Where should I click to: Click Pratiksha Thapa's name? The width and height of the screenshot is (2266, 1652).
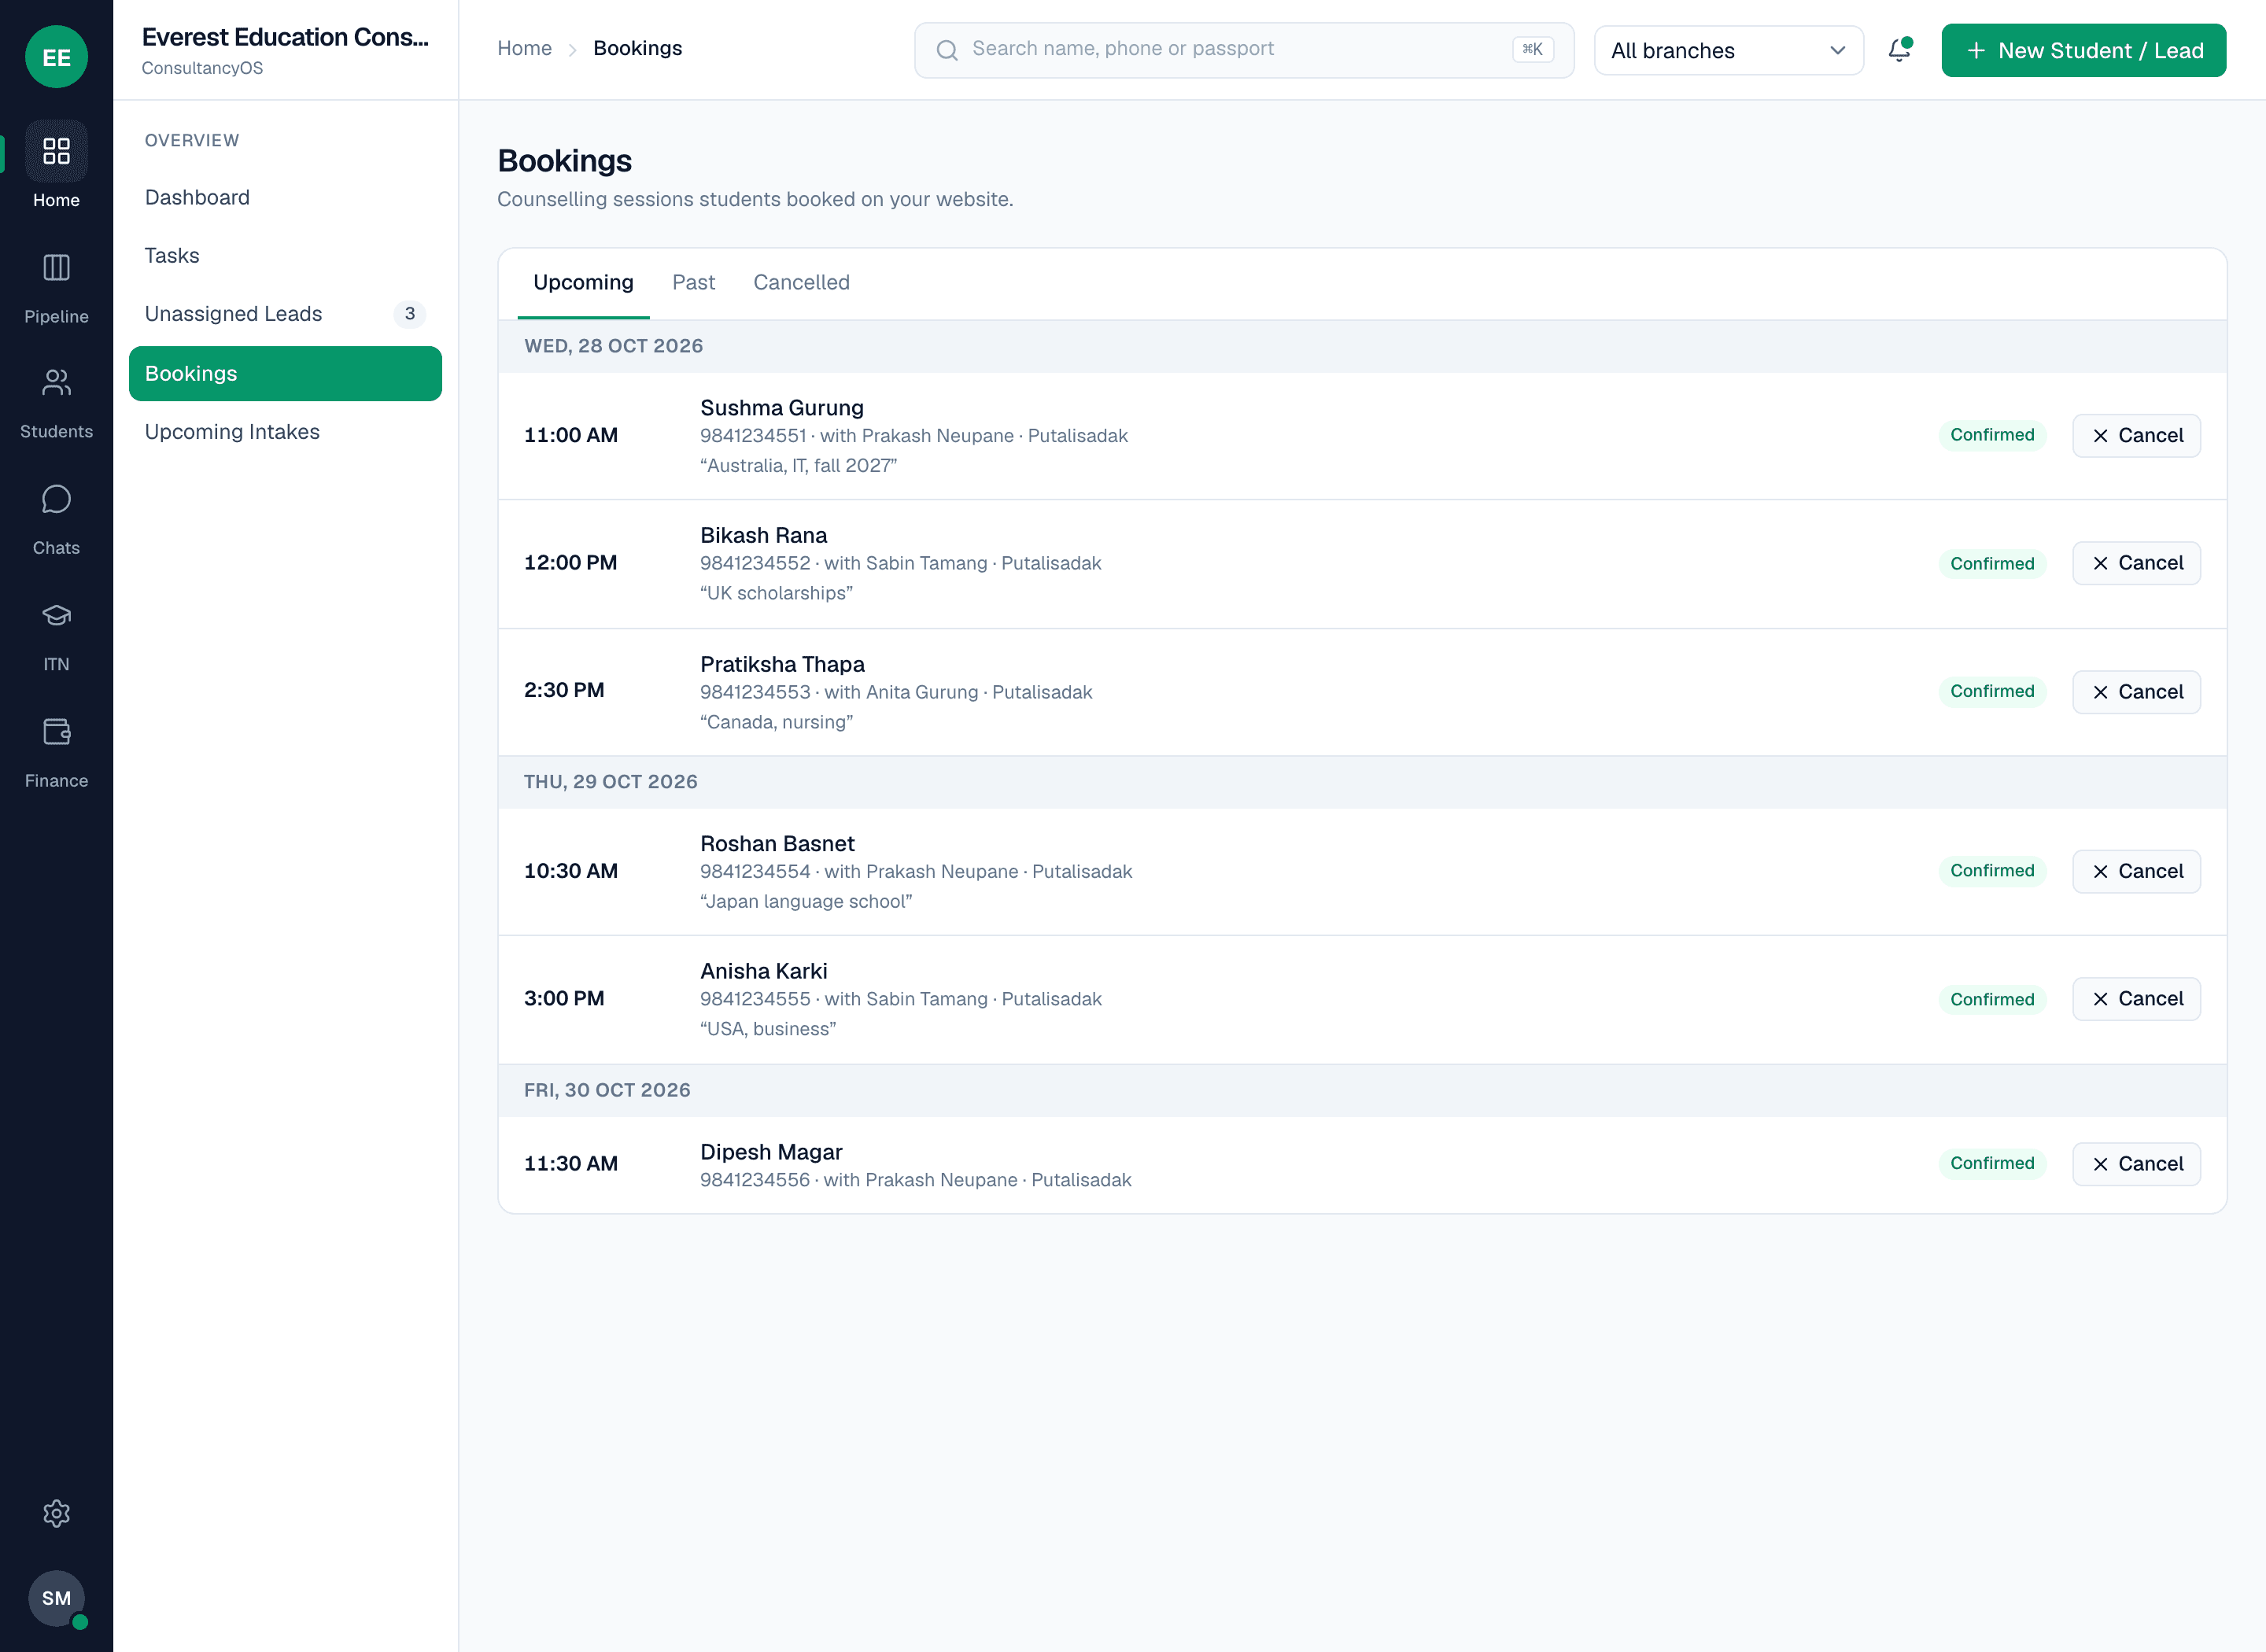coord(782,664)
